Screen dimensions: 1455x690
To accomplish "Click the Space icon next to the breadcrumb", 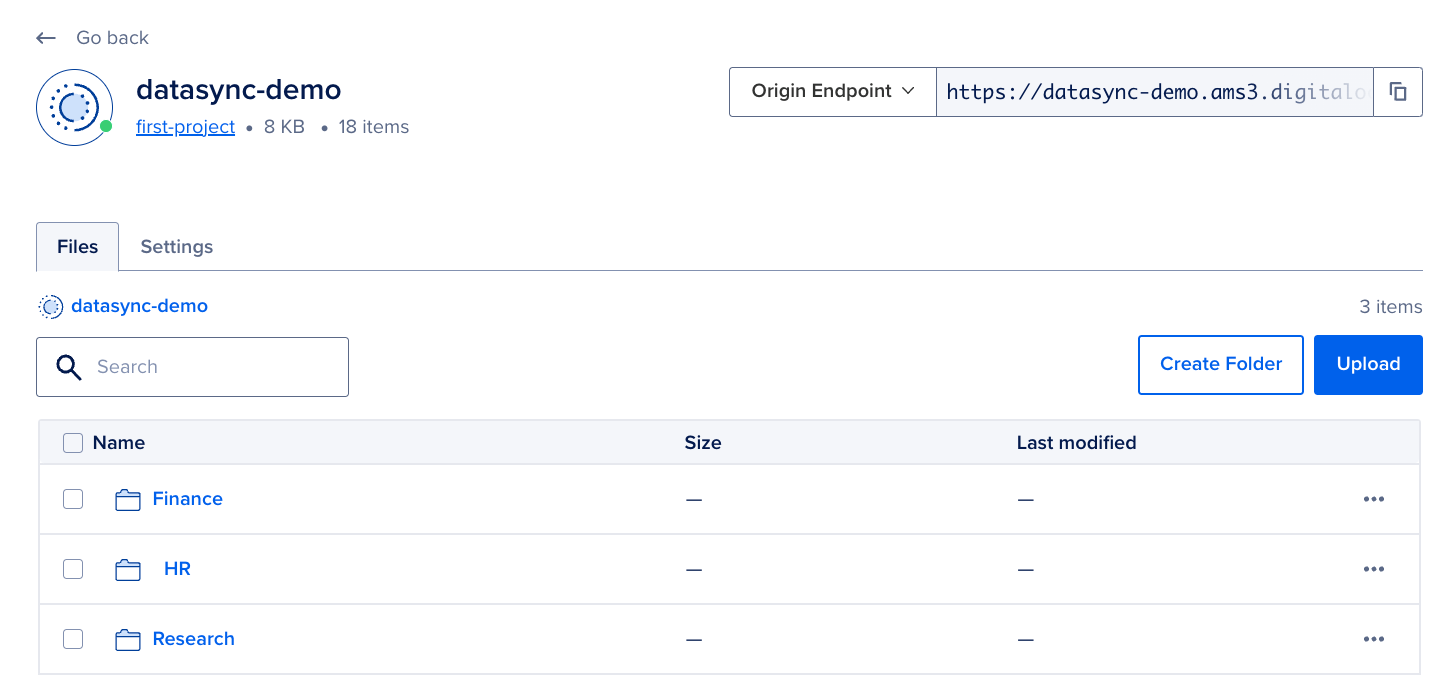I will [49, 306].
